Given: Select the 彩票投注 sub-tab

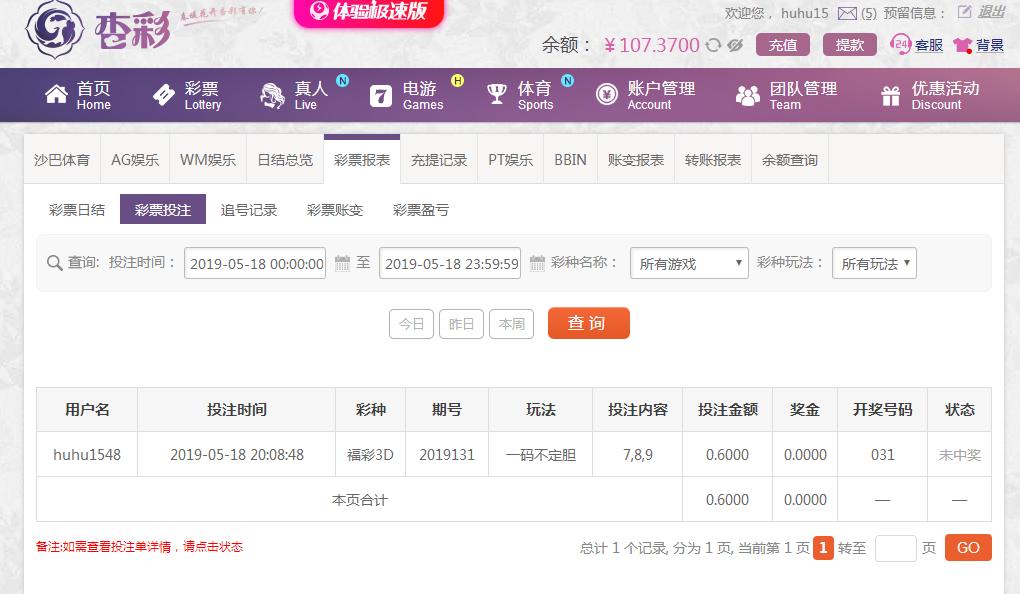Looking at the screenshot, I should (163, 209).
